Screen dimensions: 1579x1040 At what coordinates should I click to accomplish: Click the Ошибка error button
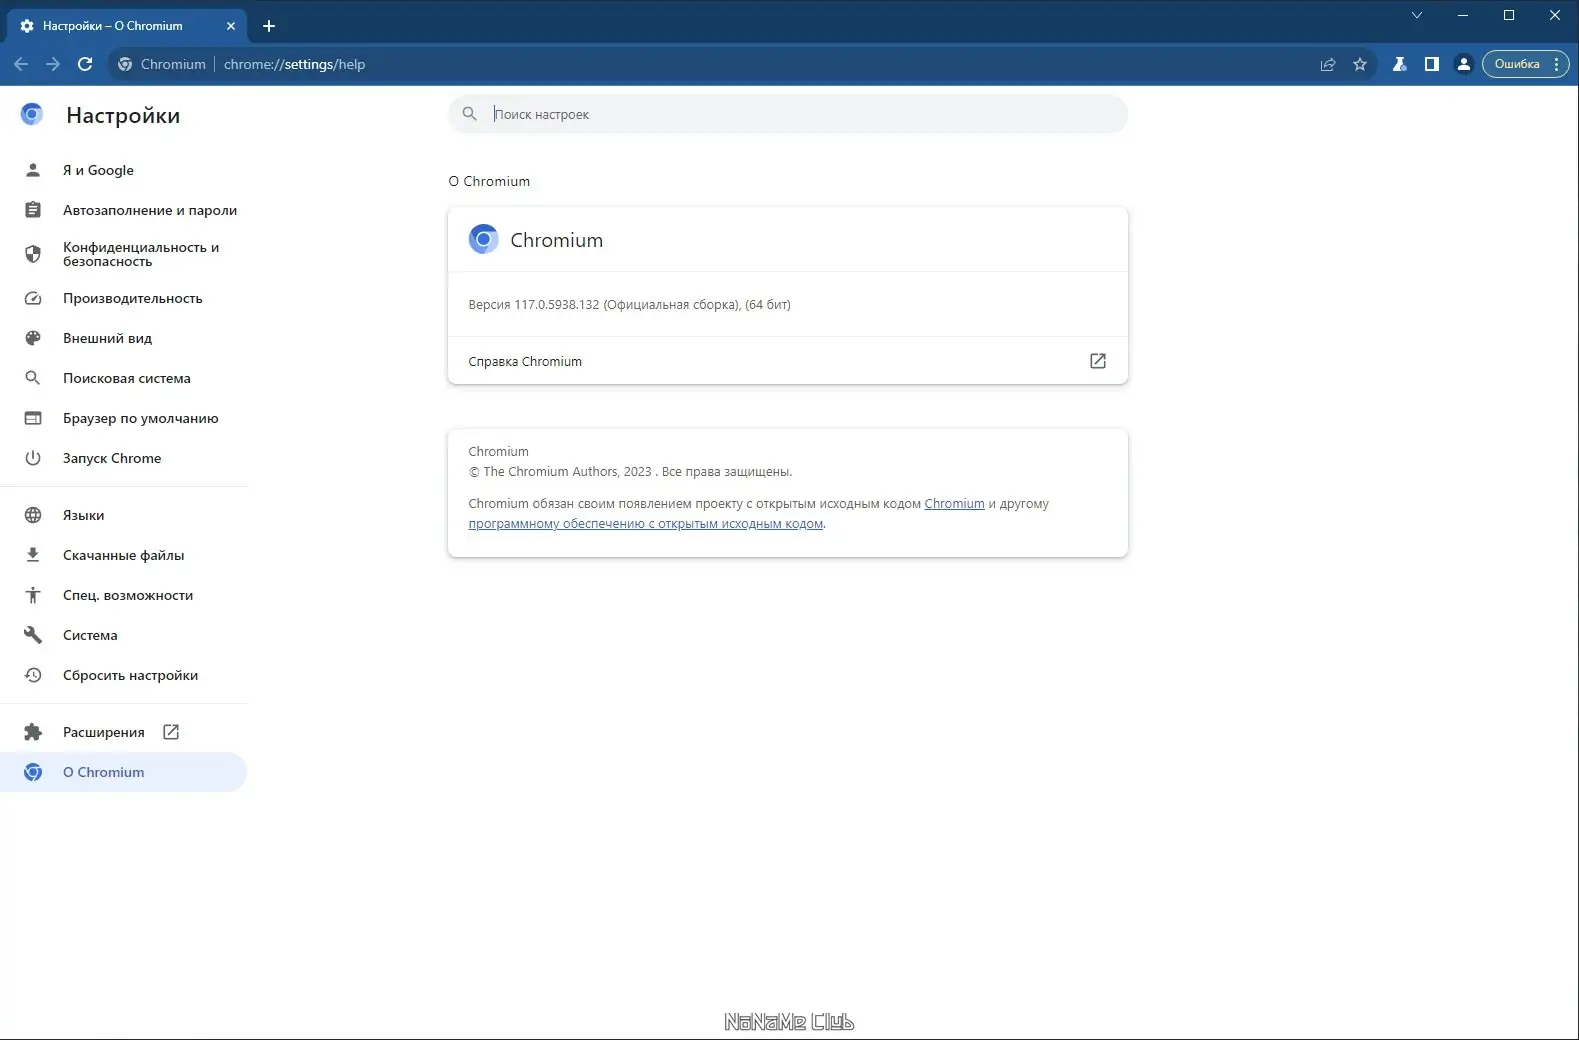click(1517, 64)
